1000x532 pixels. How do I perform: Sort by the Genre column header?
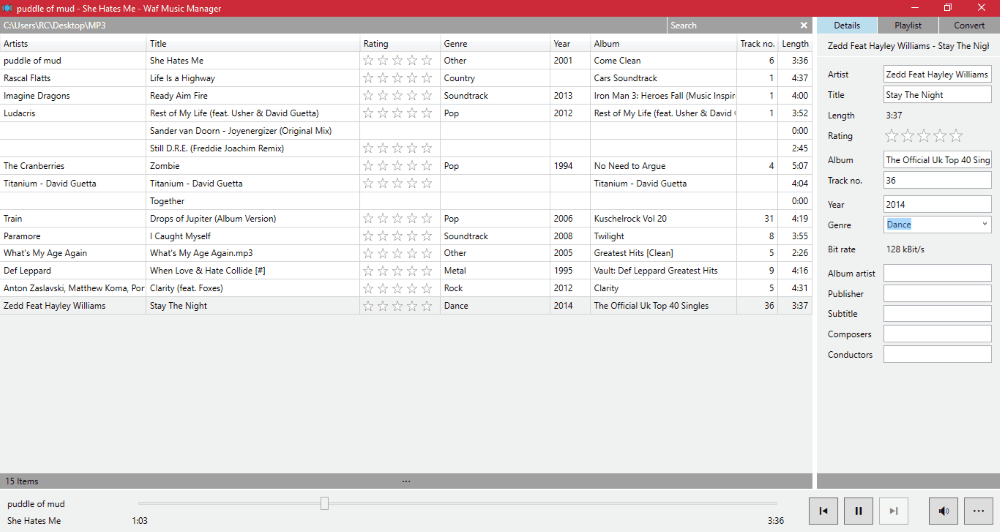(x=495, y=43)
